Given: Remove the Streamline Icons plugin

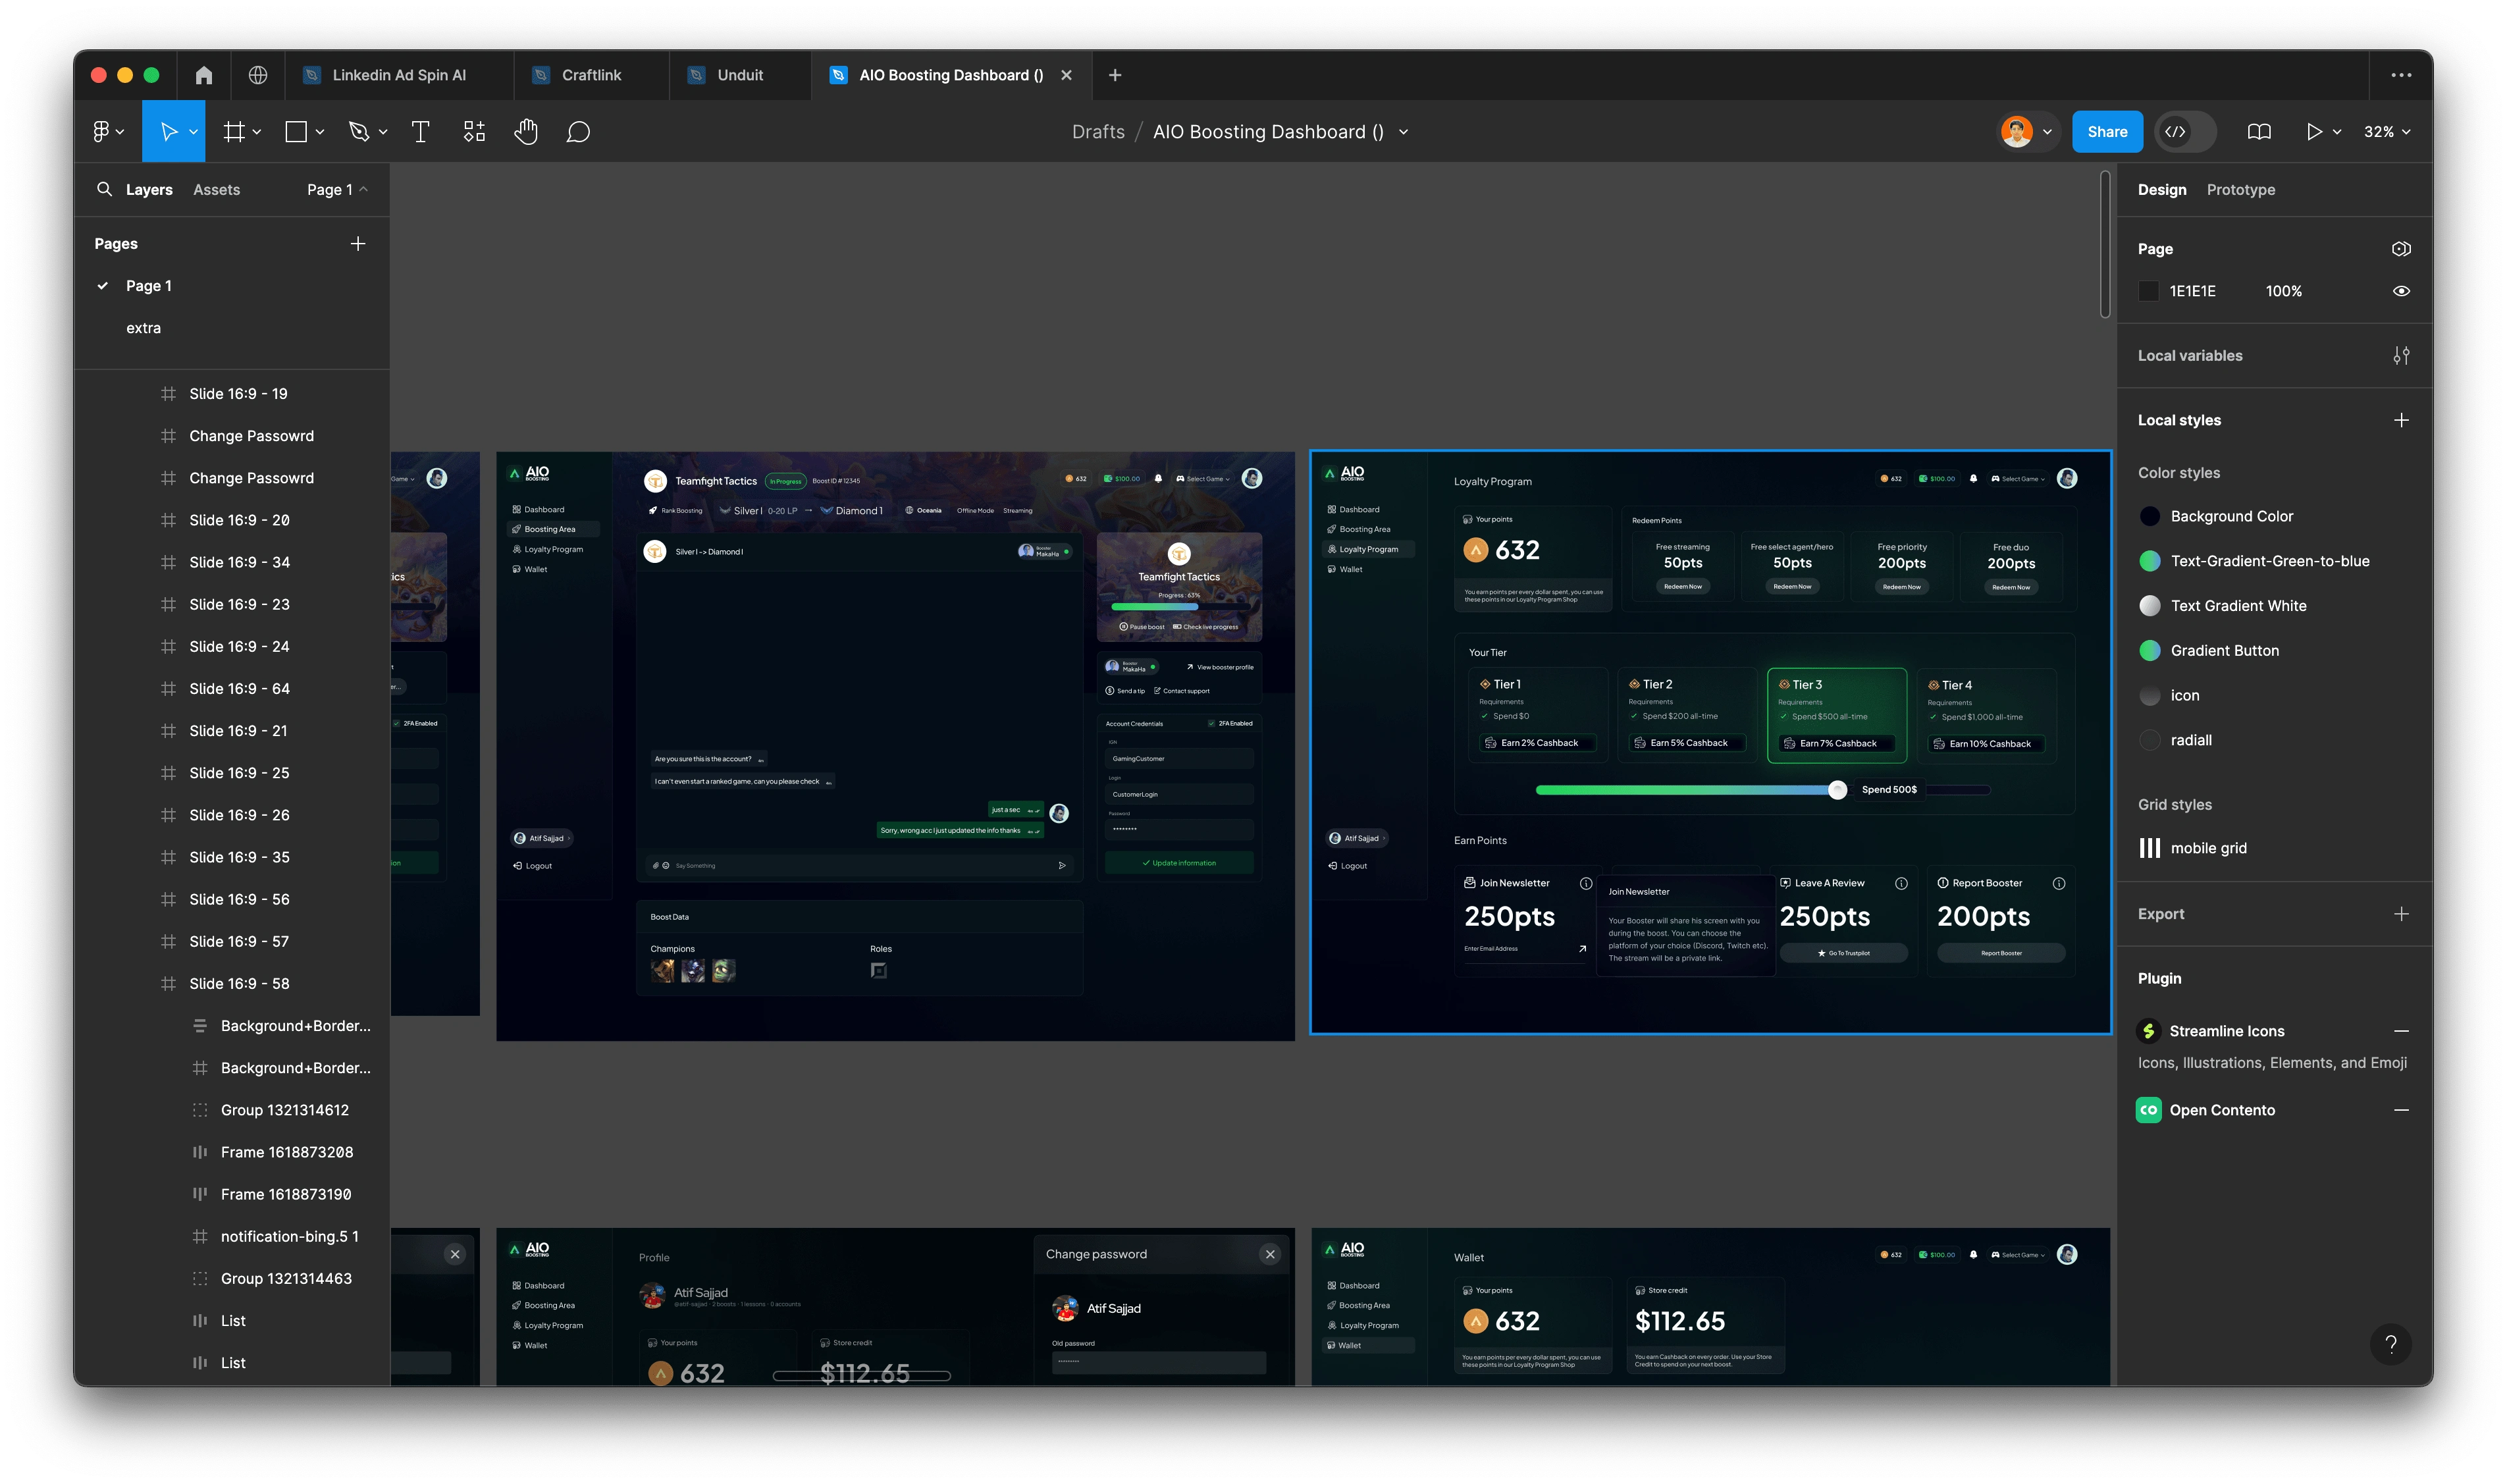Looking at the screenshot, I should 2400,1031.
